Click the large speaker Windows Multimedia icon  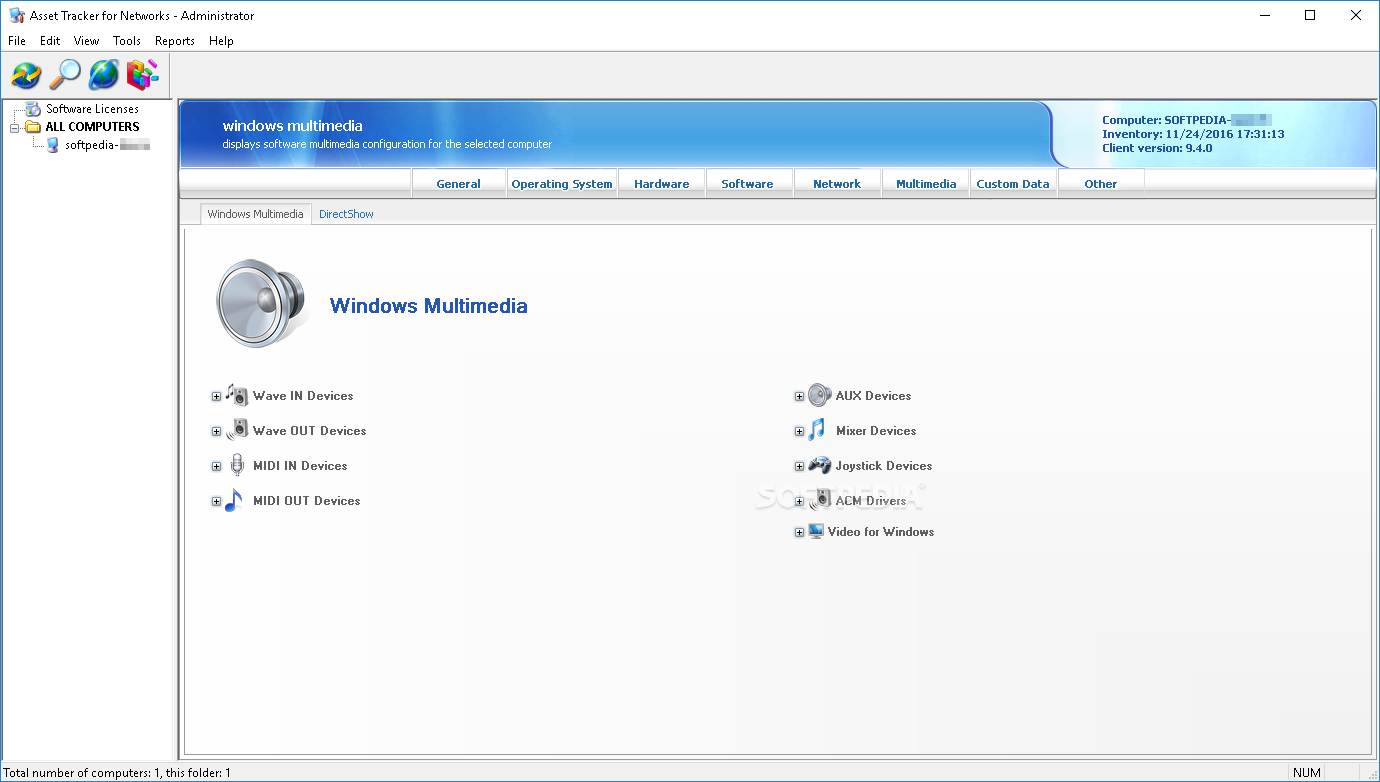(x=260, y=303)
